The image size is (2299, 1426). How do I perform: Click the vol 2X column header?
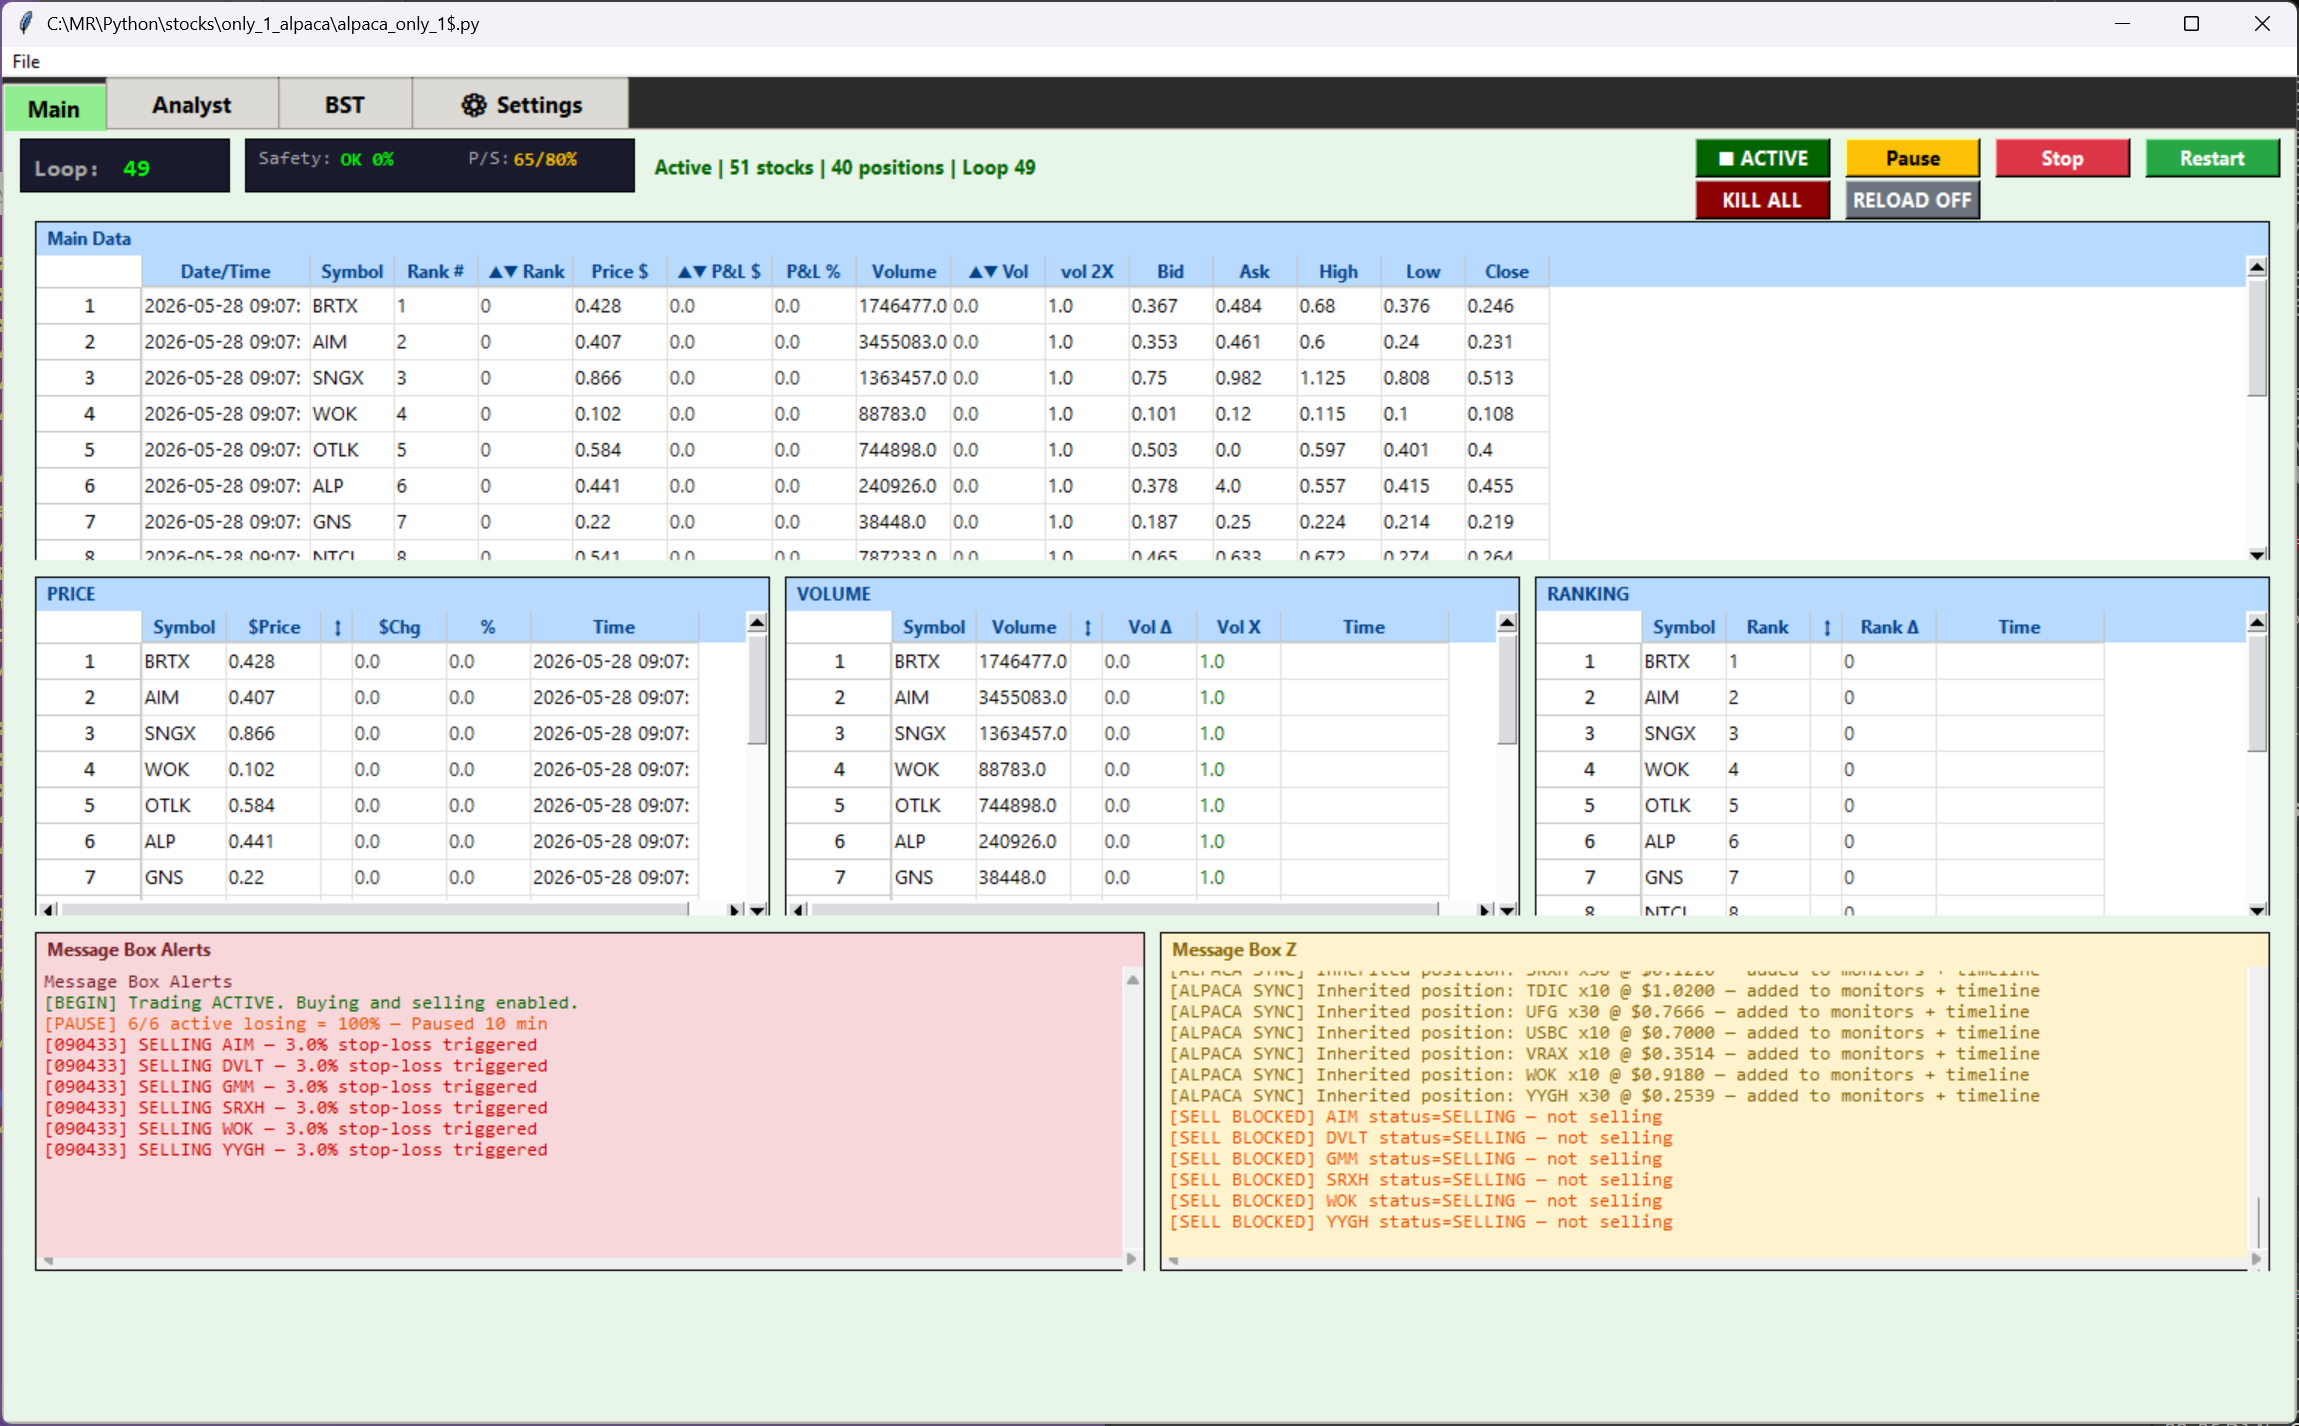(1087, 271)
